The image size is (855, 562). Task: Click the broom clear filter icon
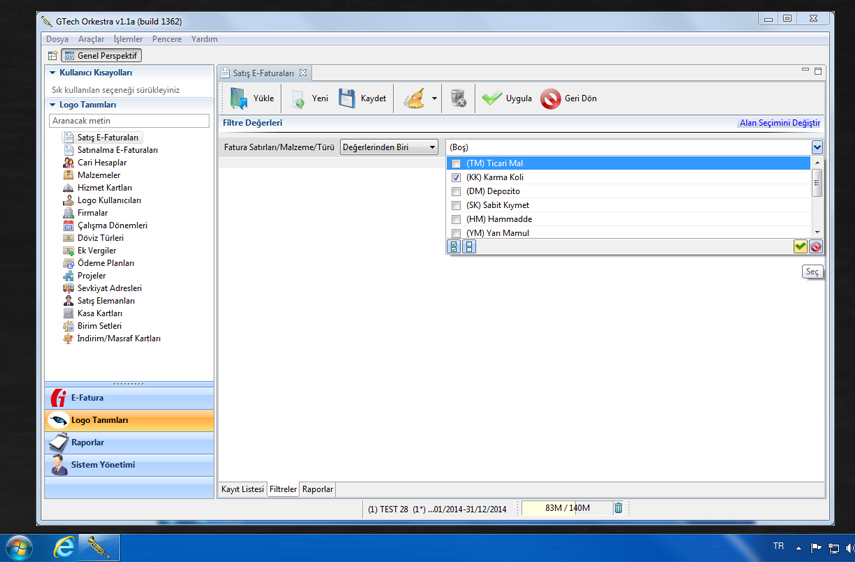tap(414, 99)
